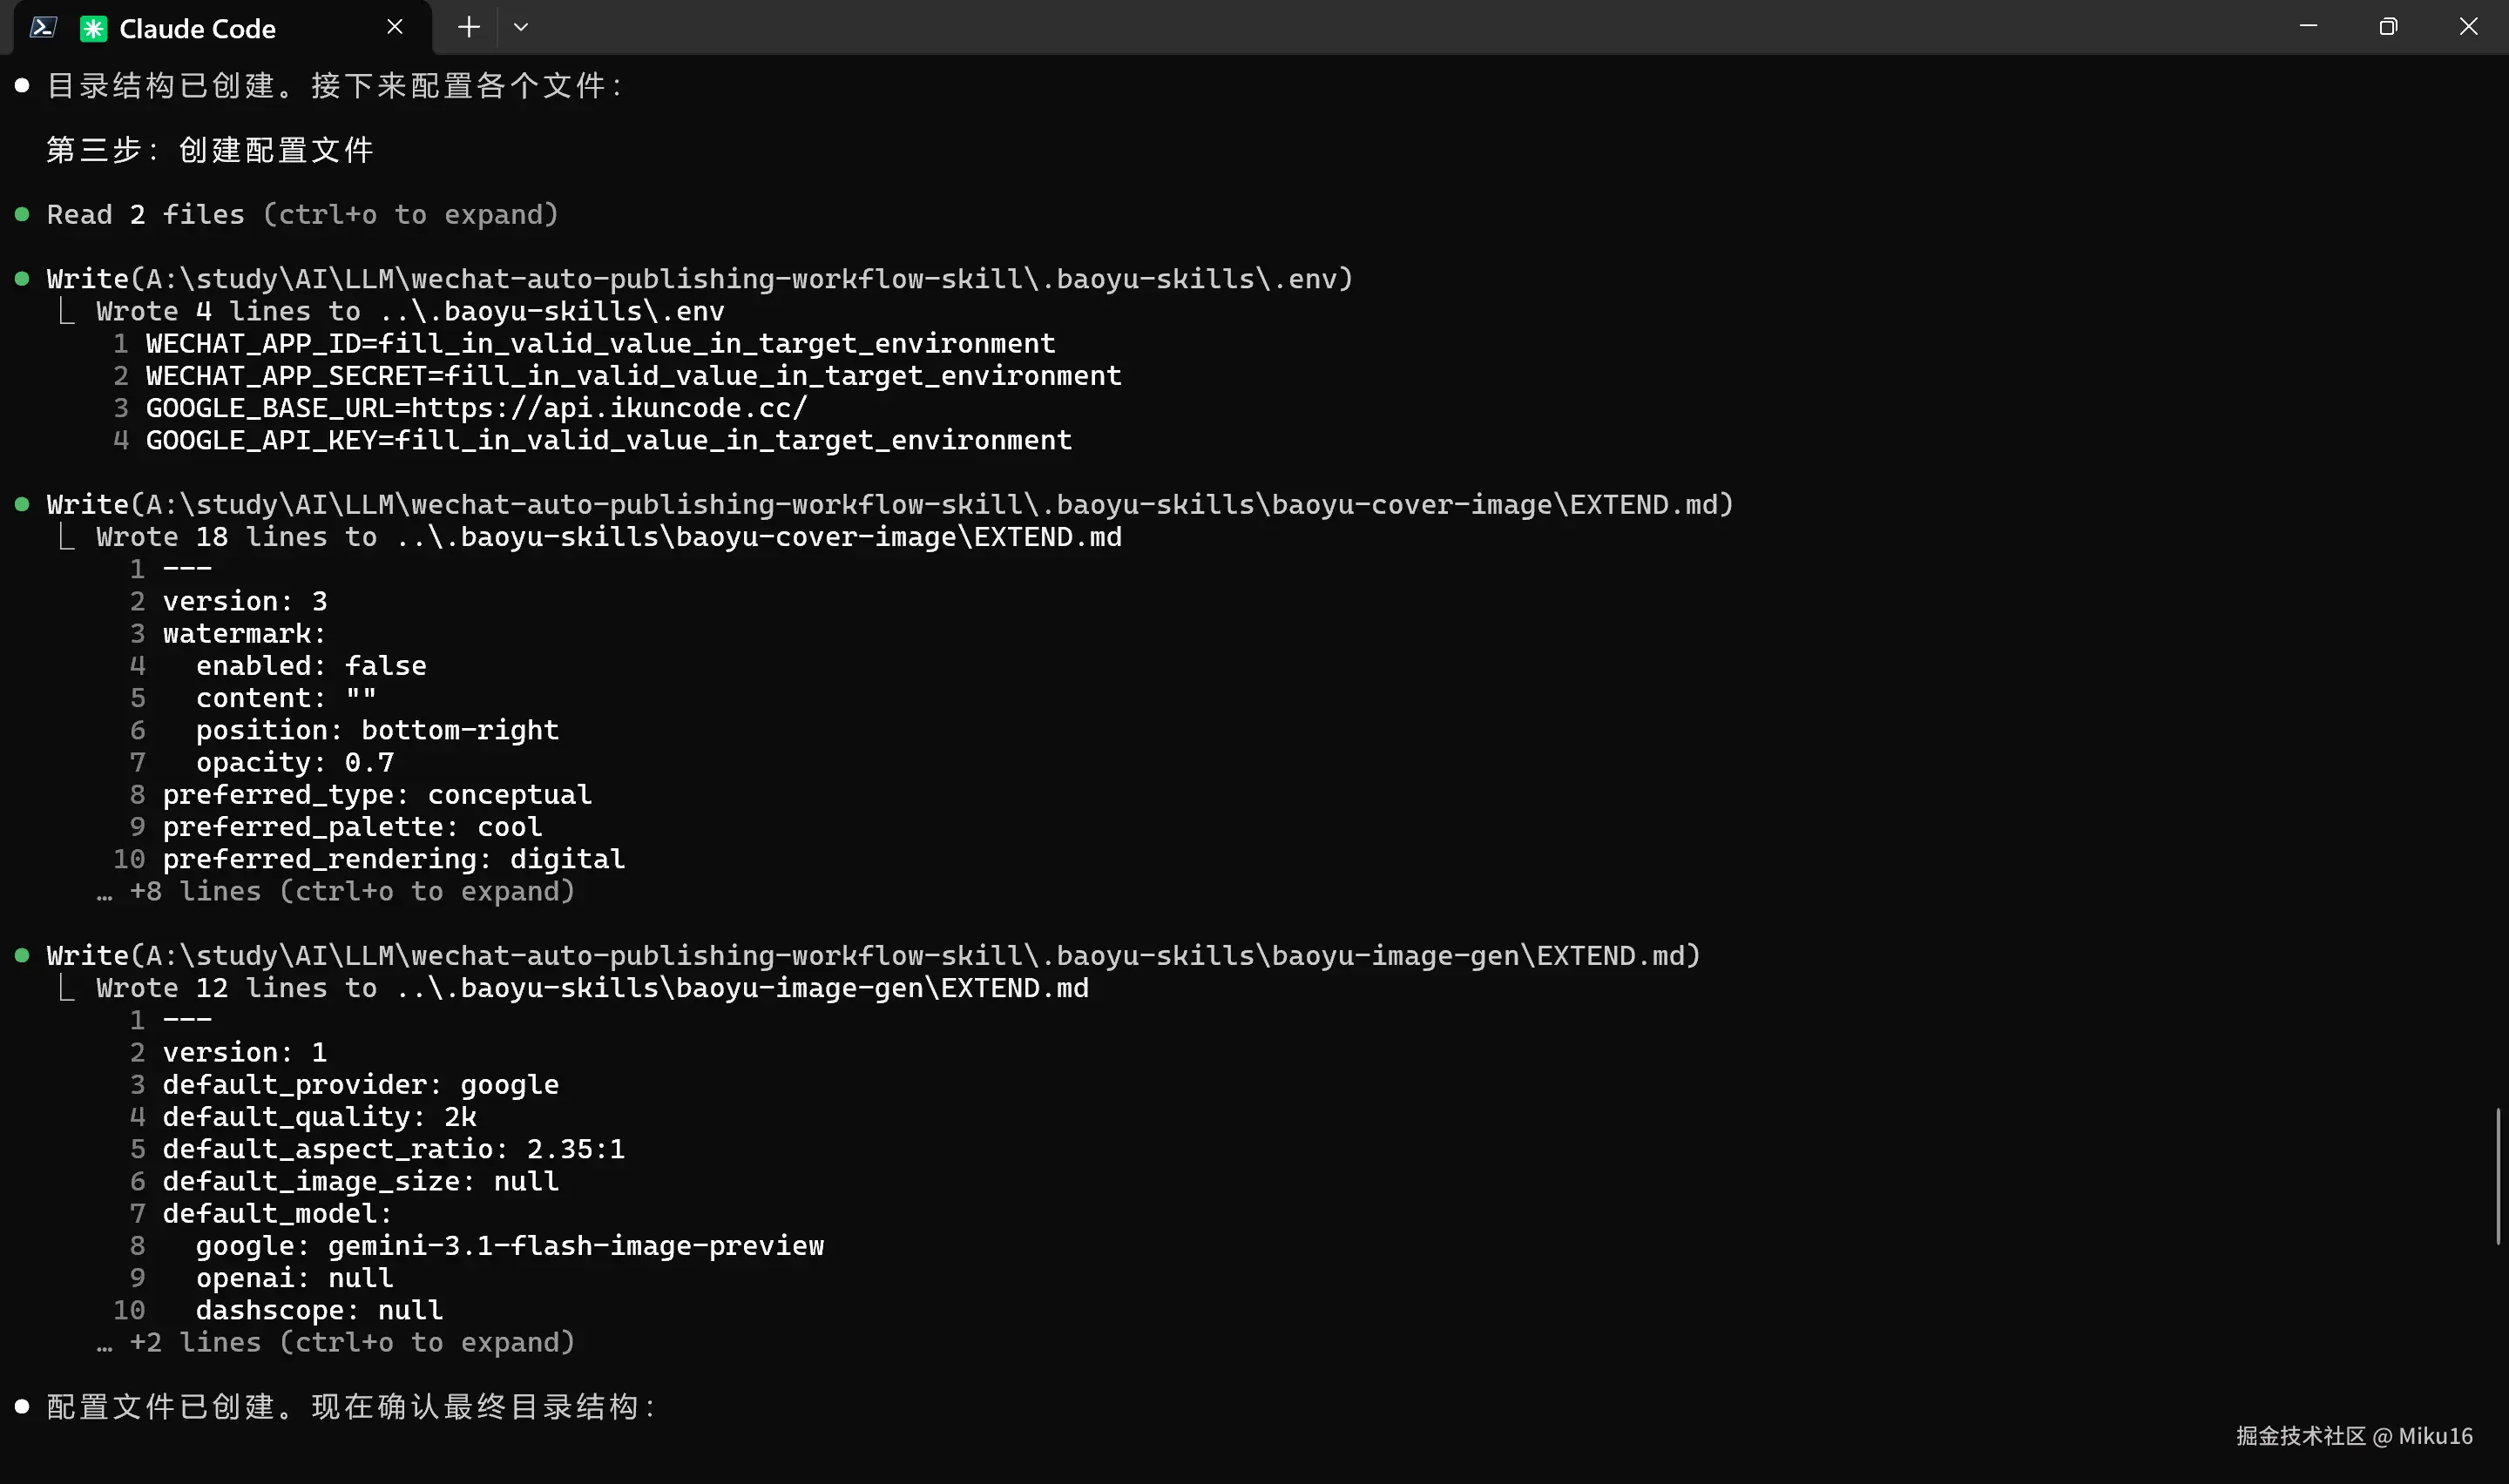
Task: Click the green Claude Code tab icon
Action: [93, 28]
